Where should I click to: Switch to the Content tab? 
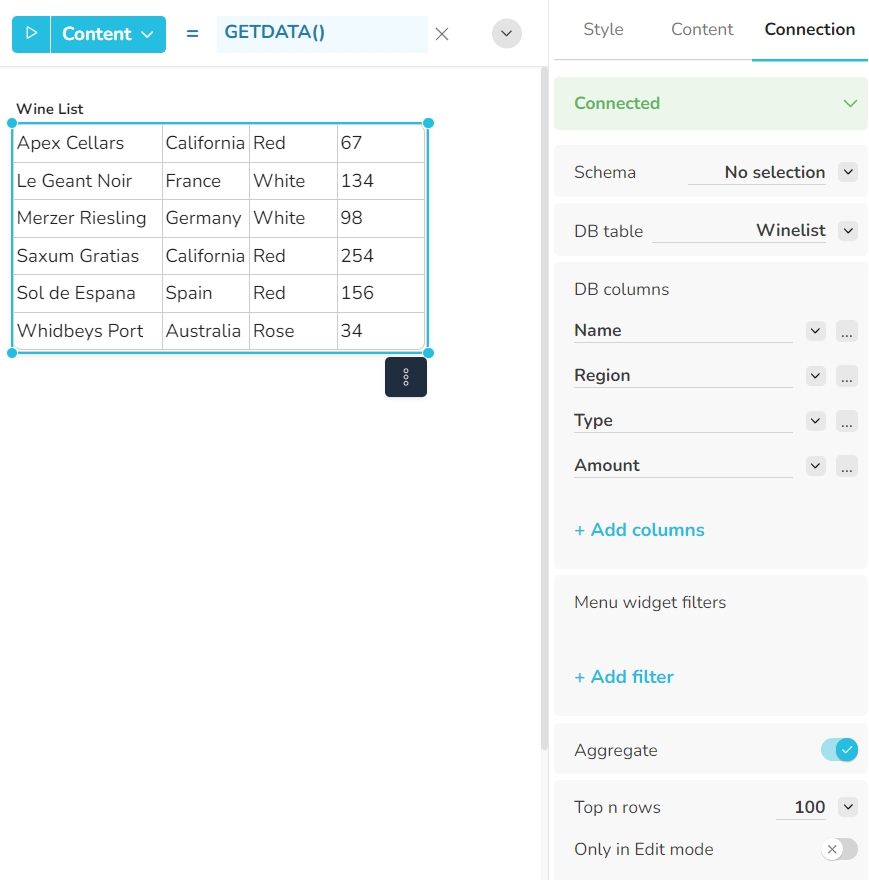tap(702, 30)
